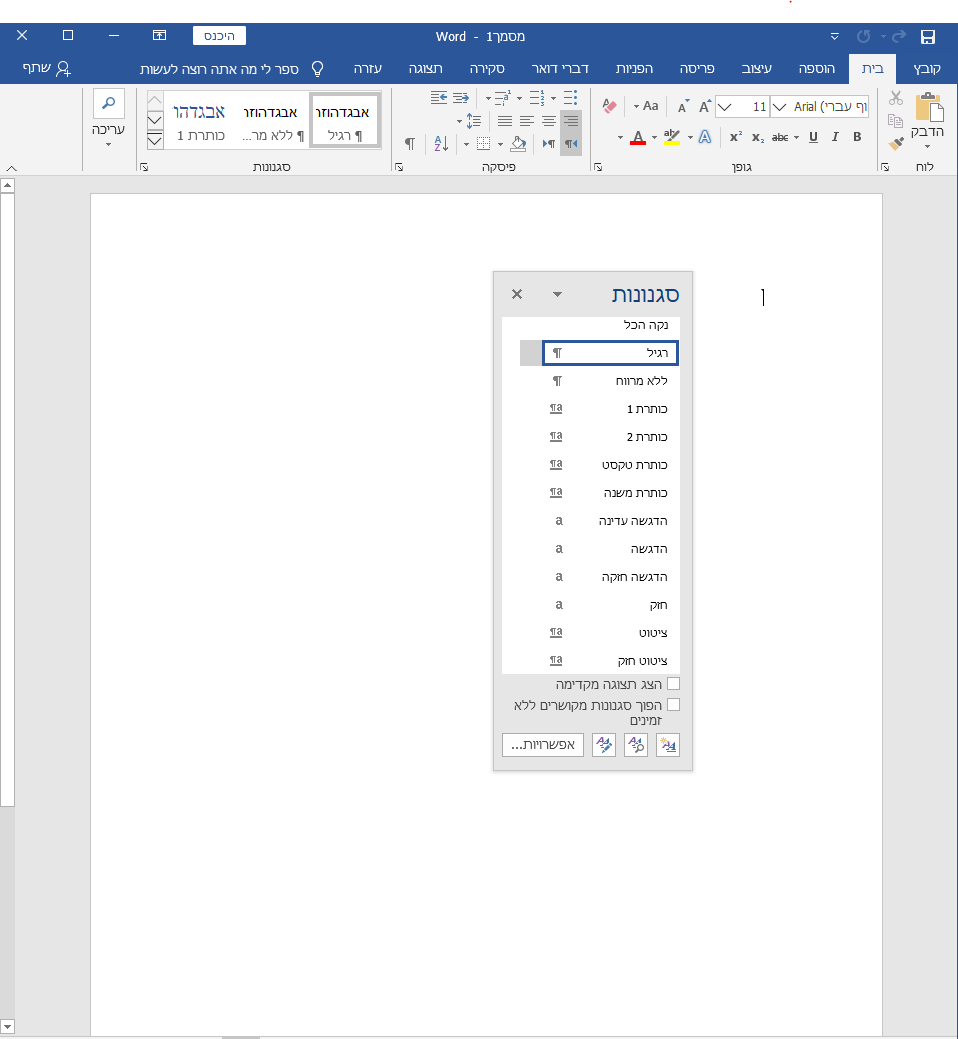Open the Customize Quick Access Toolbar dropdown
The height and width of the screenshot is (1039, 958).
click(x=835, y=36)
